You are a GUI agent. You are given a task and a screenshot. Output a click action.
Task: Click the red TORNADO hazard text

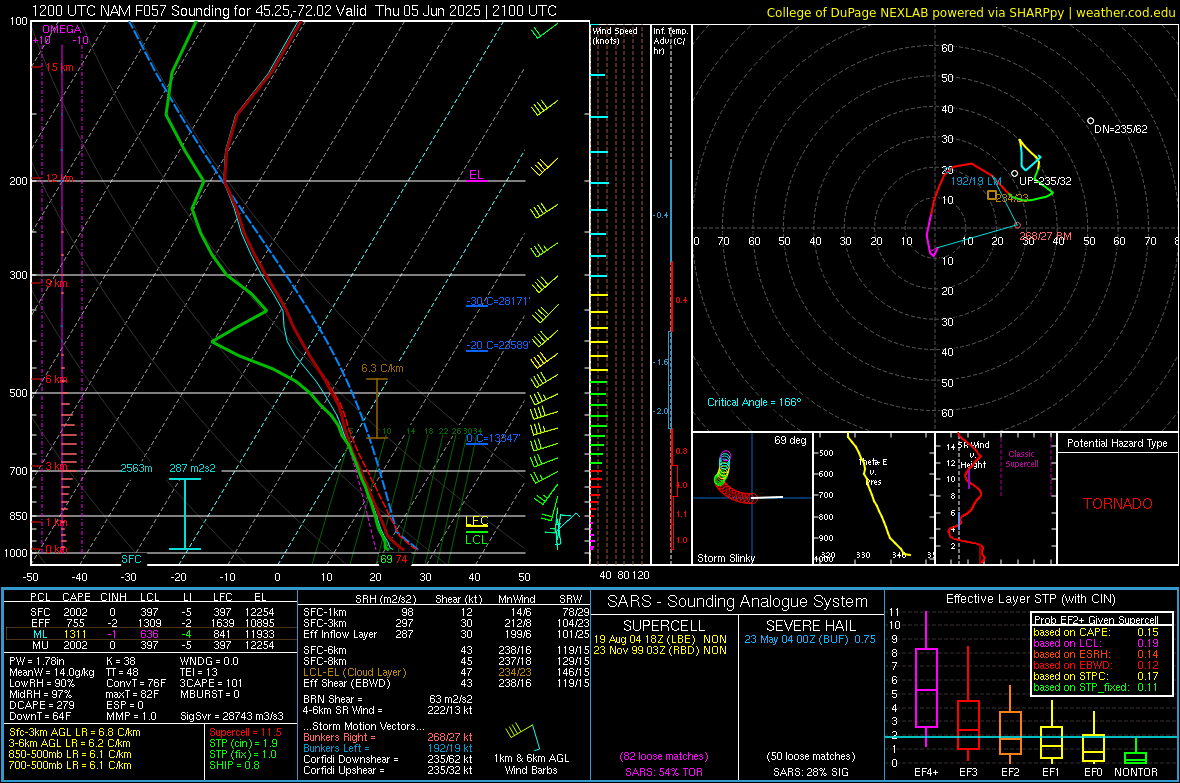(x=1118, y=504)
